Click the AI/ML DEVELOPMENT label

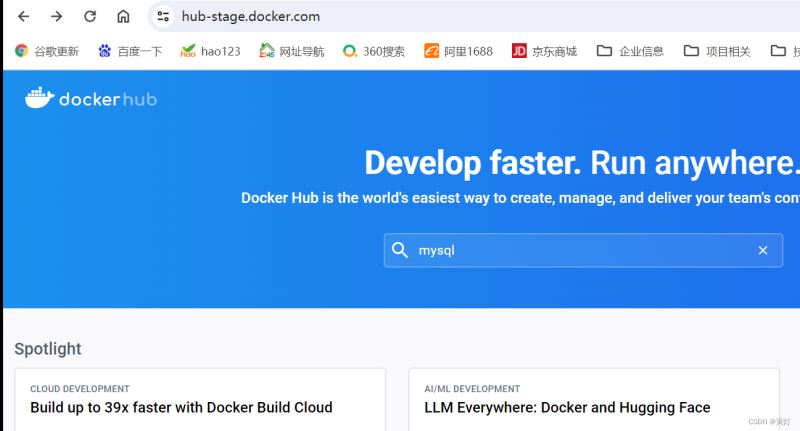point(472,389)
